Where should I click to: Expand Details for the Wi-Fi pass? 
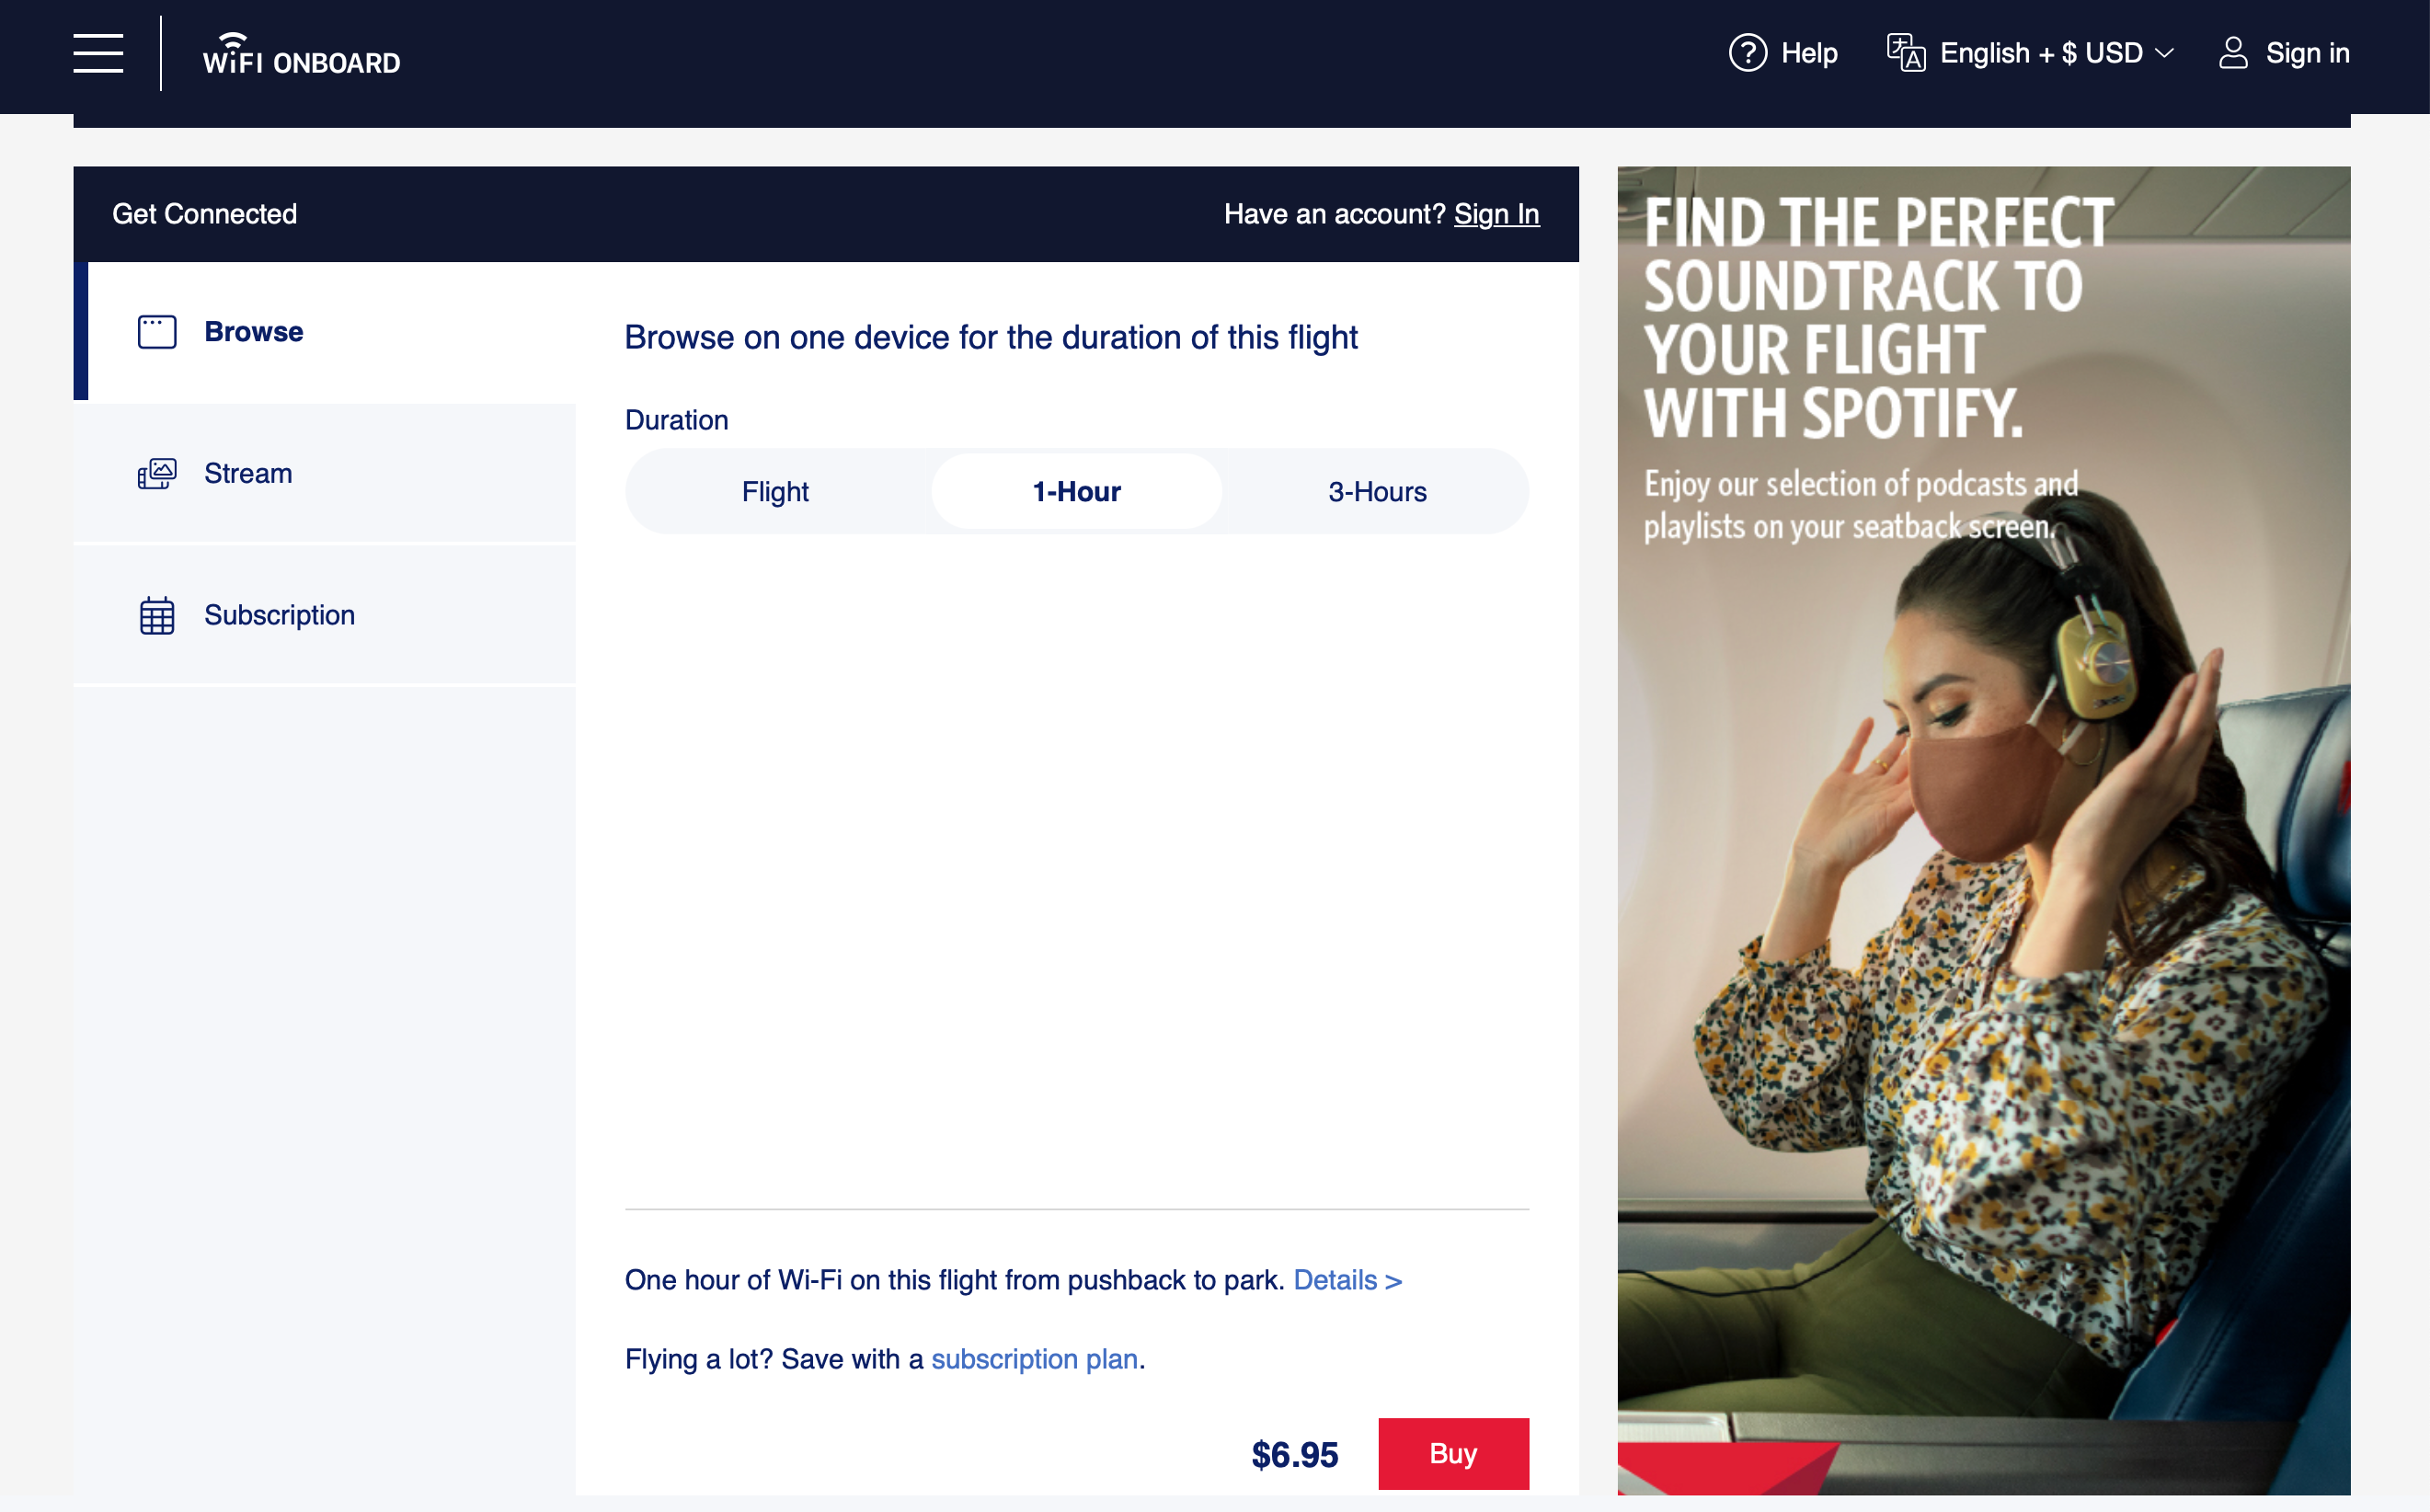pos(1347,1281)
